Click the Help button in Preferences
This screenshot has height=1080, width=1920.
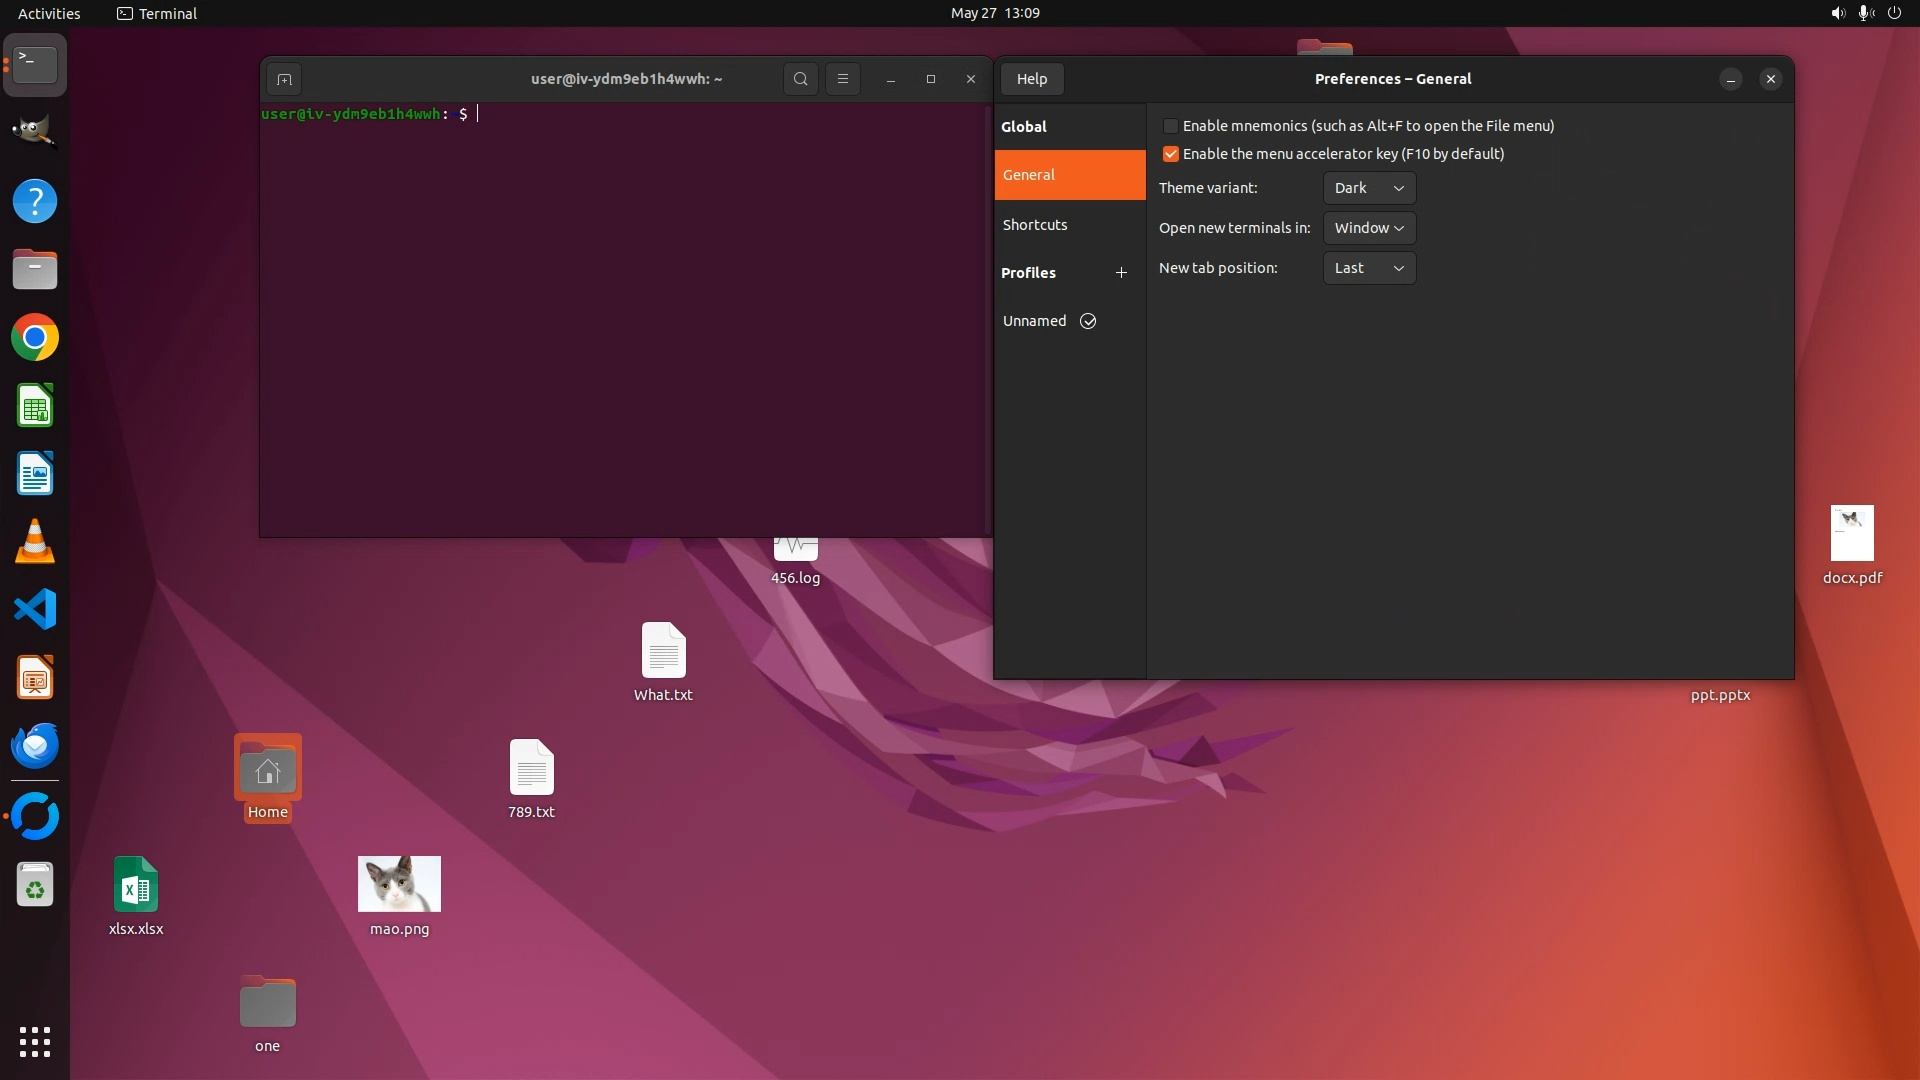[1032, 79]
